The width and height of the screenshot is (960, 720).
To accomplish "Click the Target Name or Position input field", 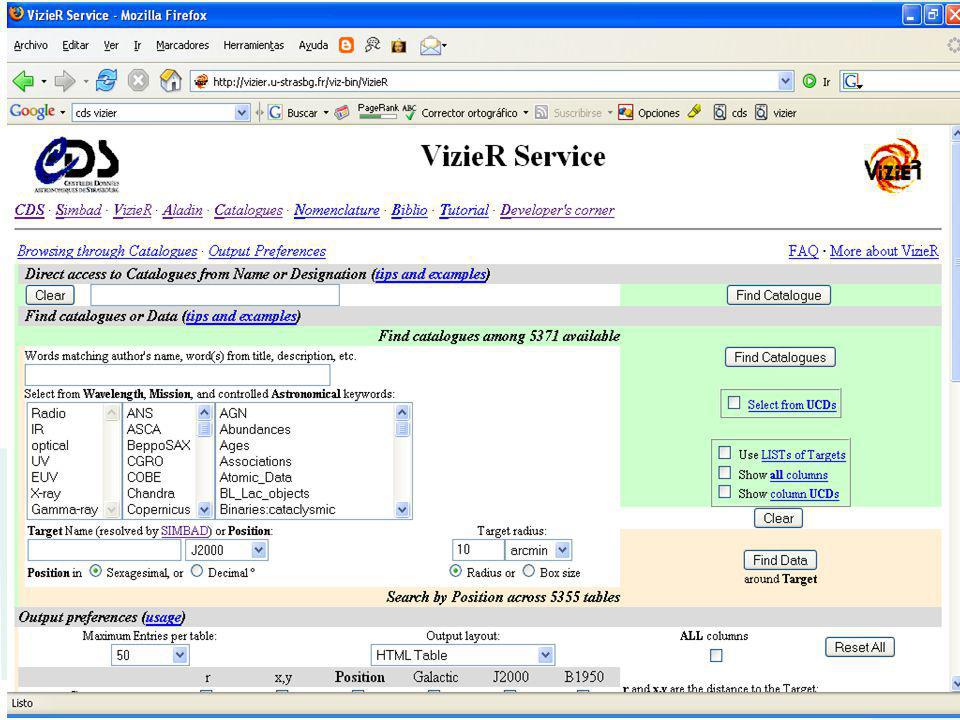I will [x=105, y=550].
